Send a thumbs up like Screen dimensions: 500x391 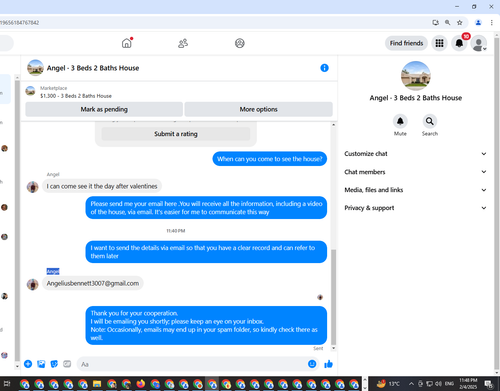coord(329,364)
